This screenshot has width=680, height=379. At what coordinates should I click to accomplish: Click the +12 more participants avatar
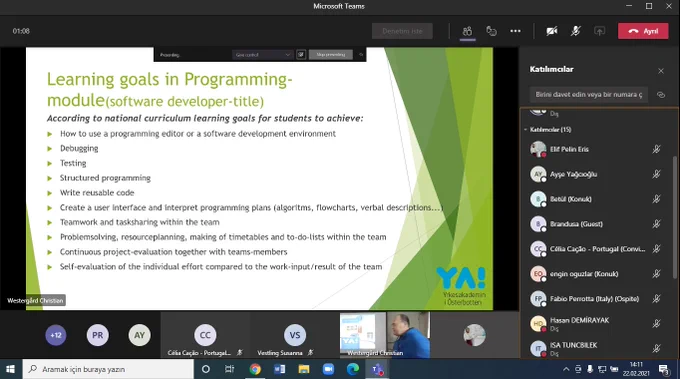pyautogui.click(x=56, y=335)
